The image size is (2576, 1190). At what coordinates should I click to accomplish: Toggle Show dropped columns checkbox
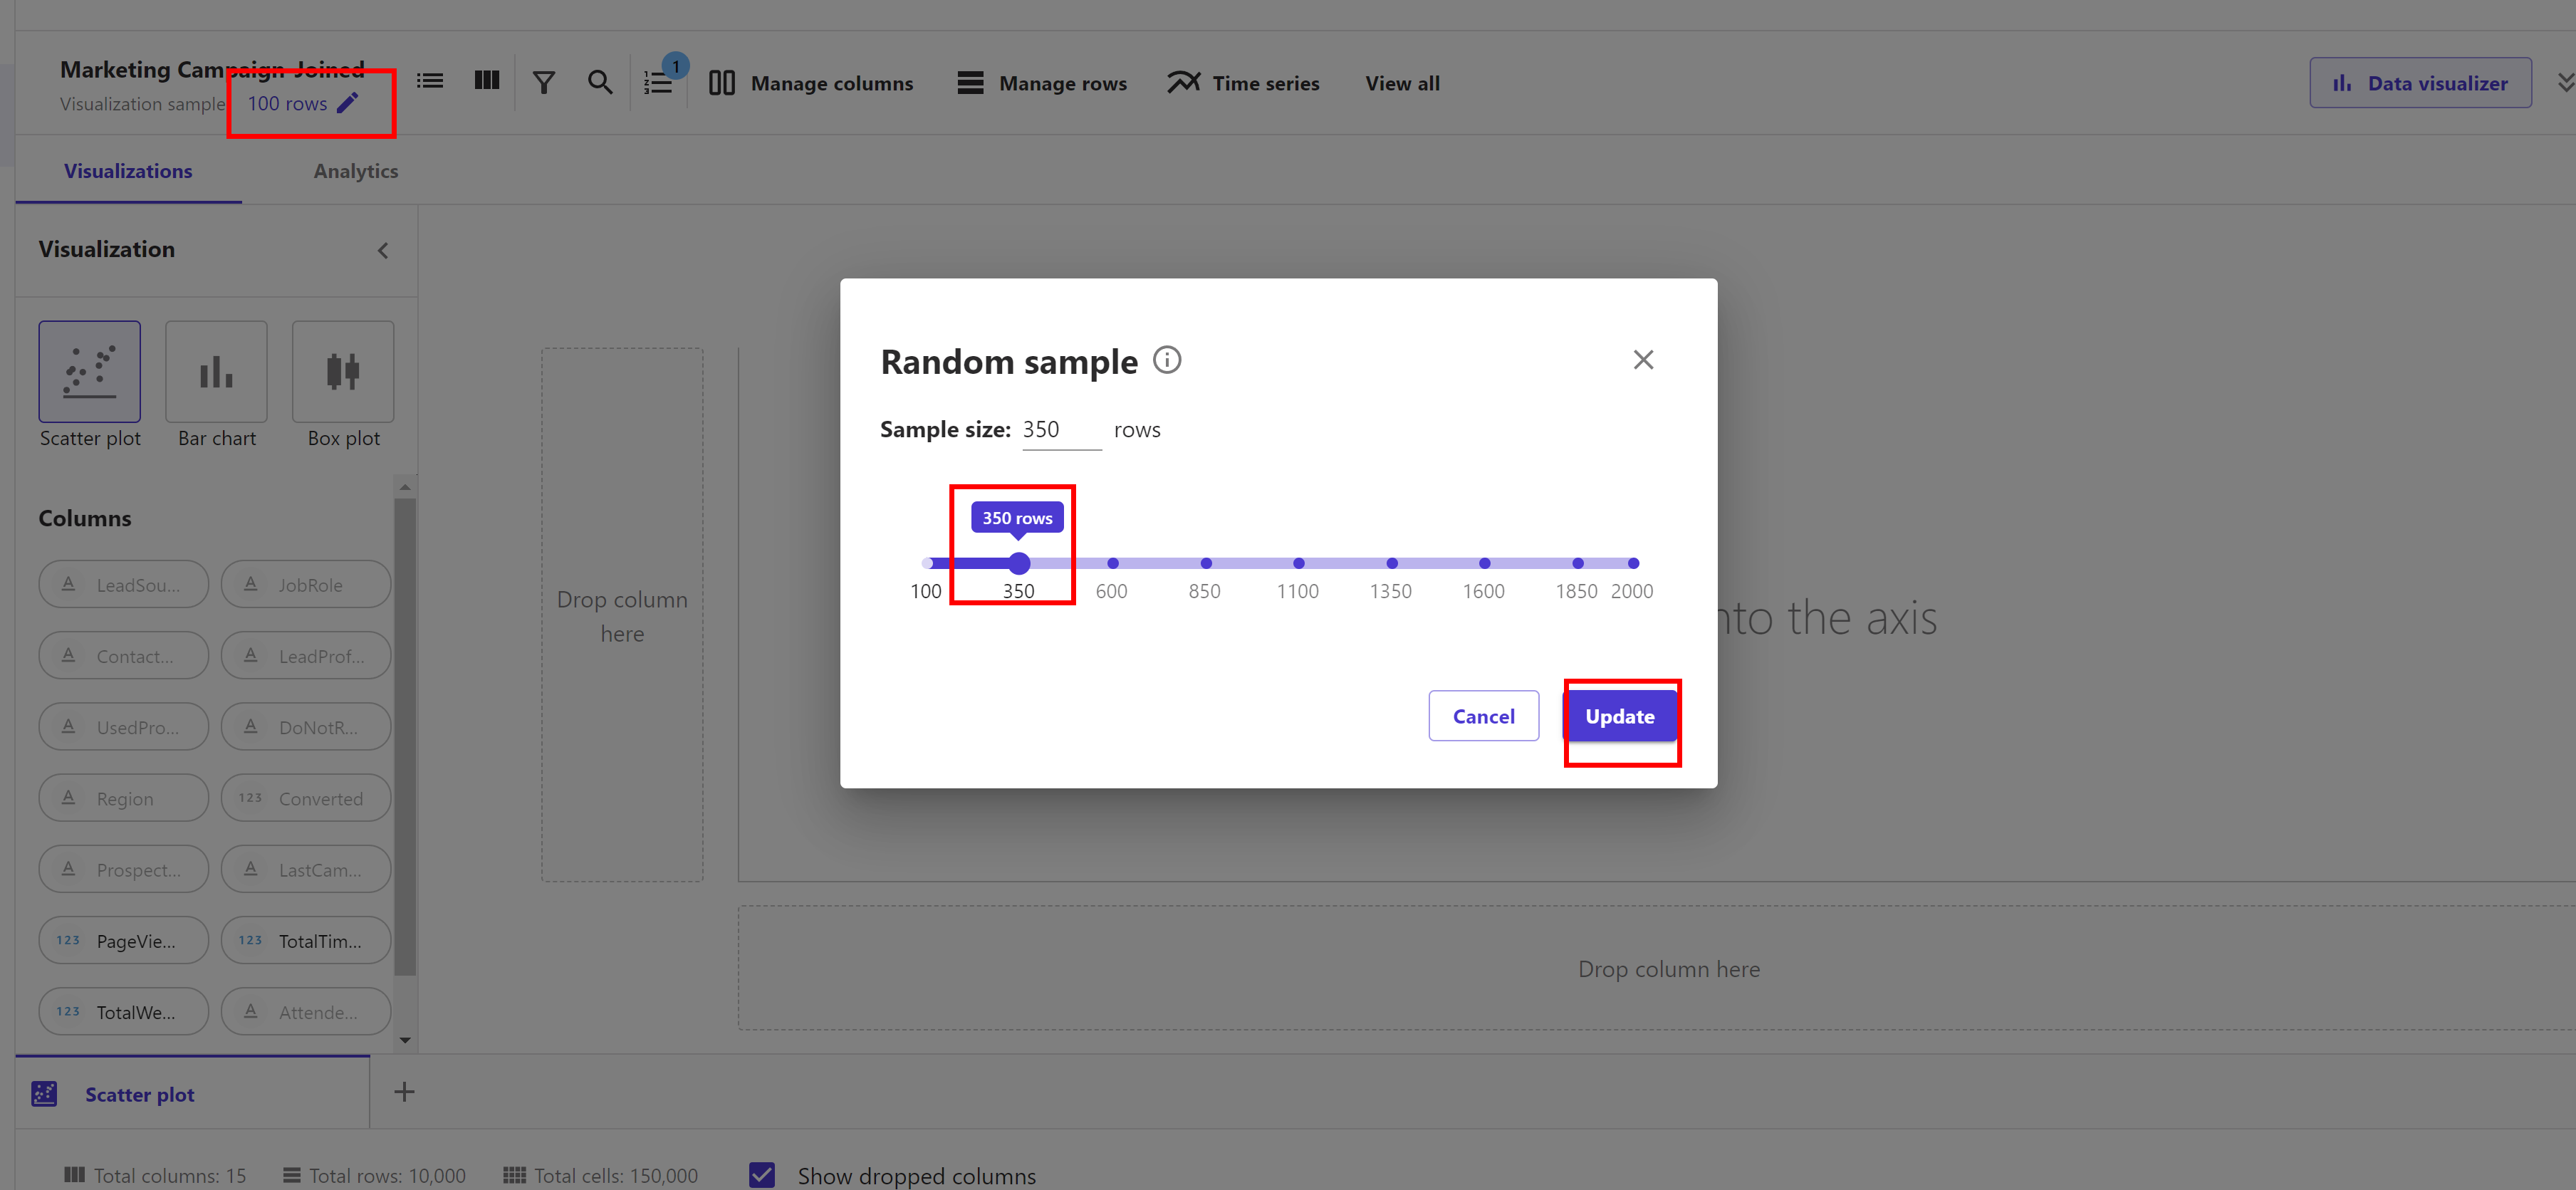762,1175
